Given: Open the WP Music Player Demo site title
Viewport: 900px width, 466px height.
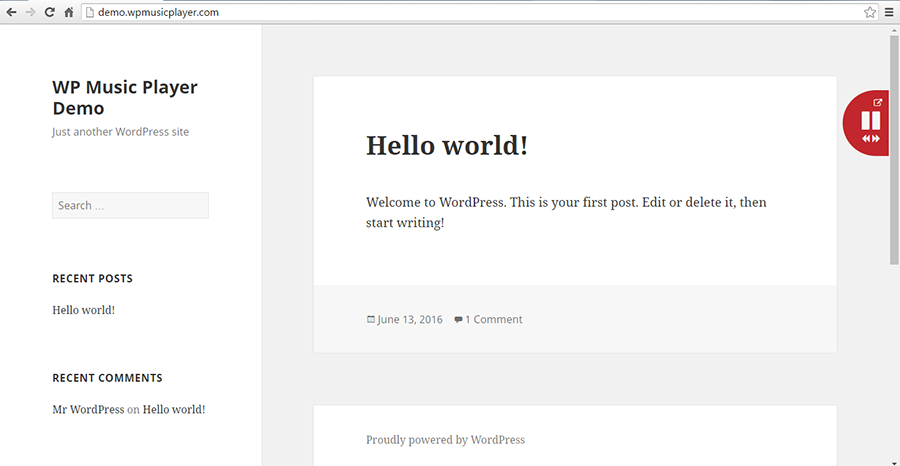Looking at the screenshot, I should click(125, 98).
